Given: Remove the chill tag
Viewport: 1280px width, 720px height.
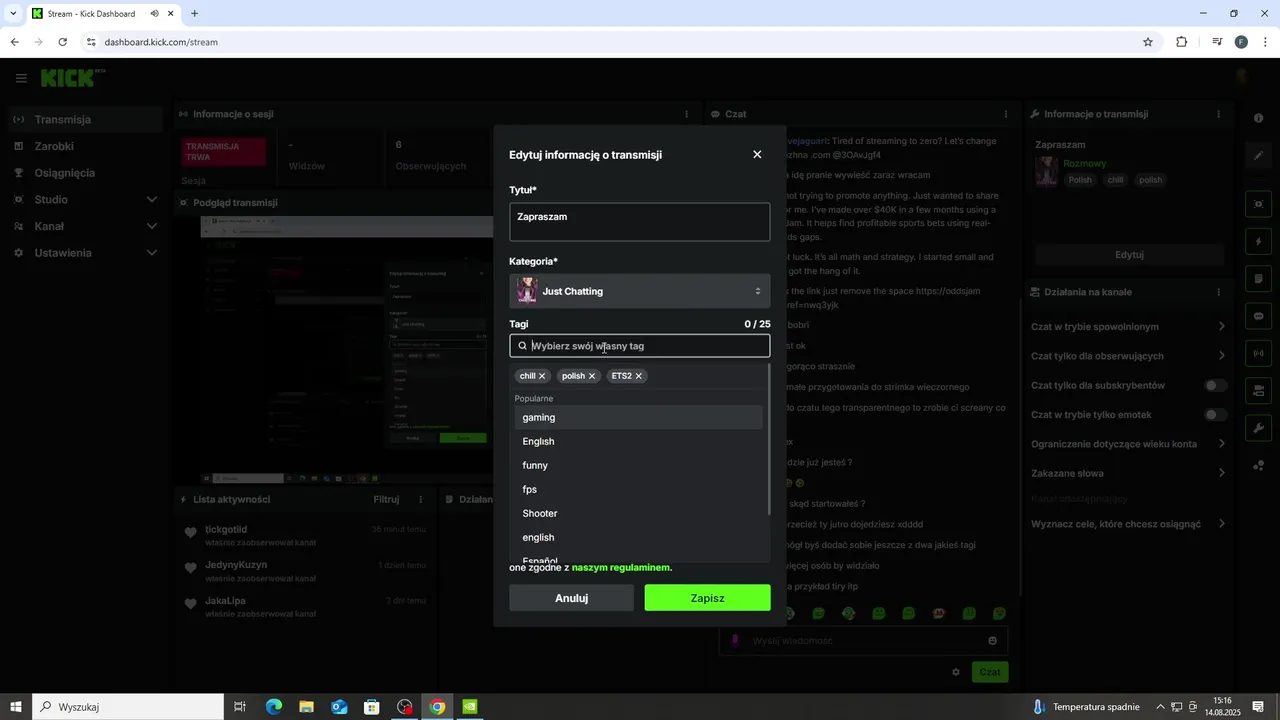Looking at the screenshot, I should click(x=542, y=376).
